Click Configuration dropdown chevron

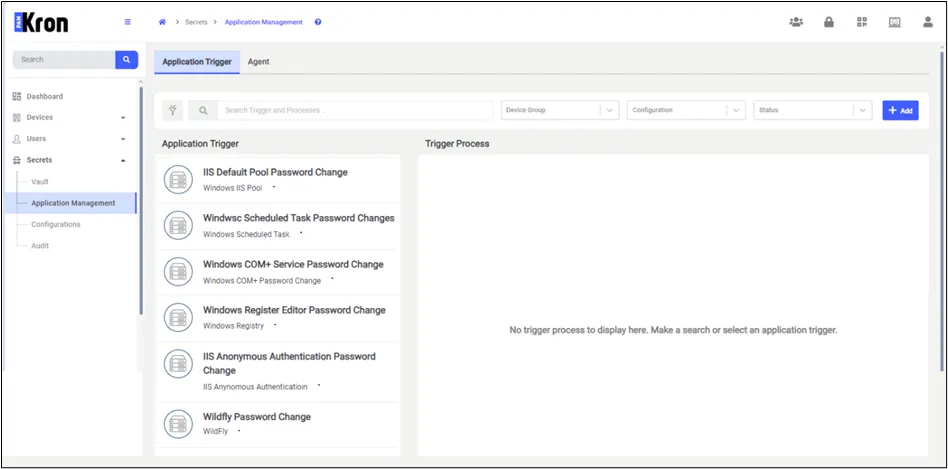(x=736, y=111)
